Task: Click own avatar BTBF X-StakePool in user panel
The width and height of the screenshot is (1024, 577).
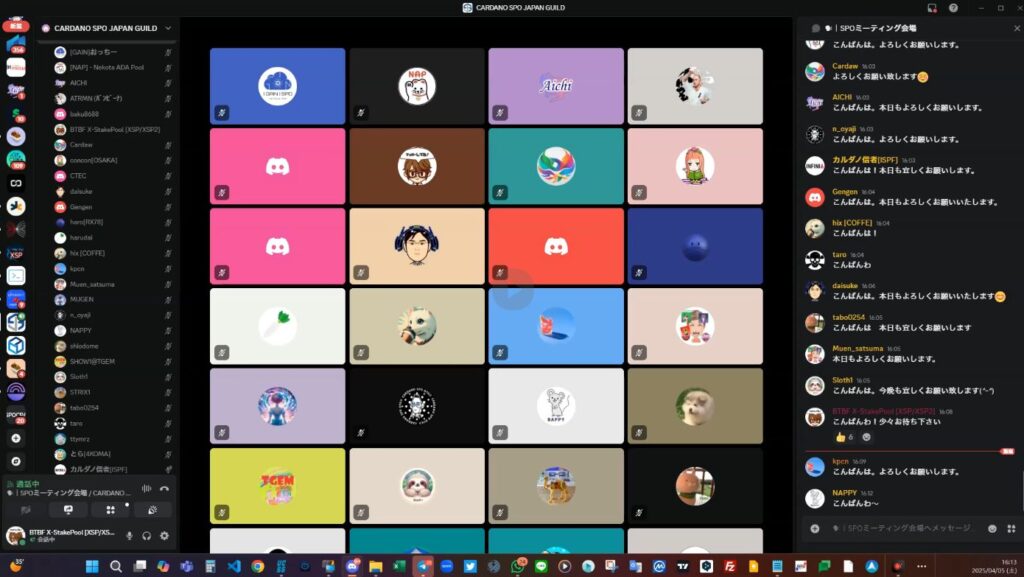Action: (15, 536)
